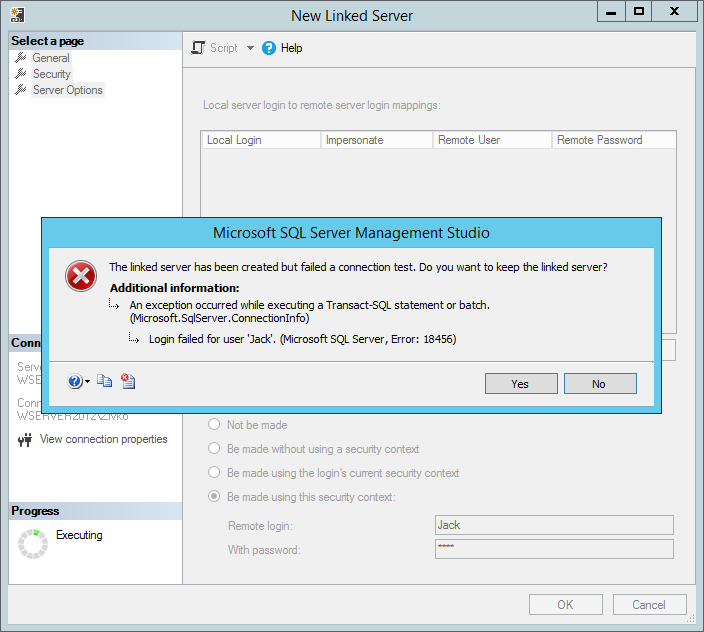Click the blue Help question mark icon
The width and height of the screenshot is (704, 632).
[x=268, y=48]
